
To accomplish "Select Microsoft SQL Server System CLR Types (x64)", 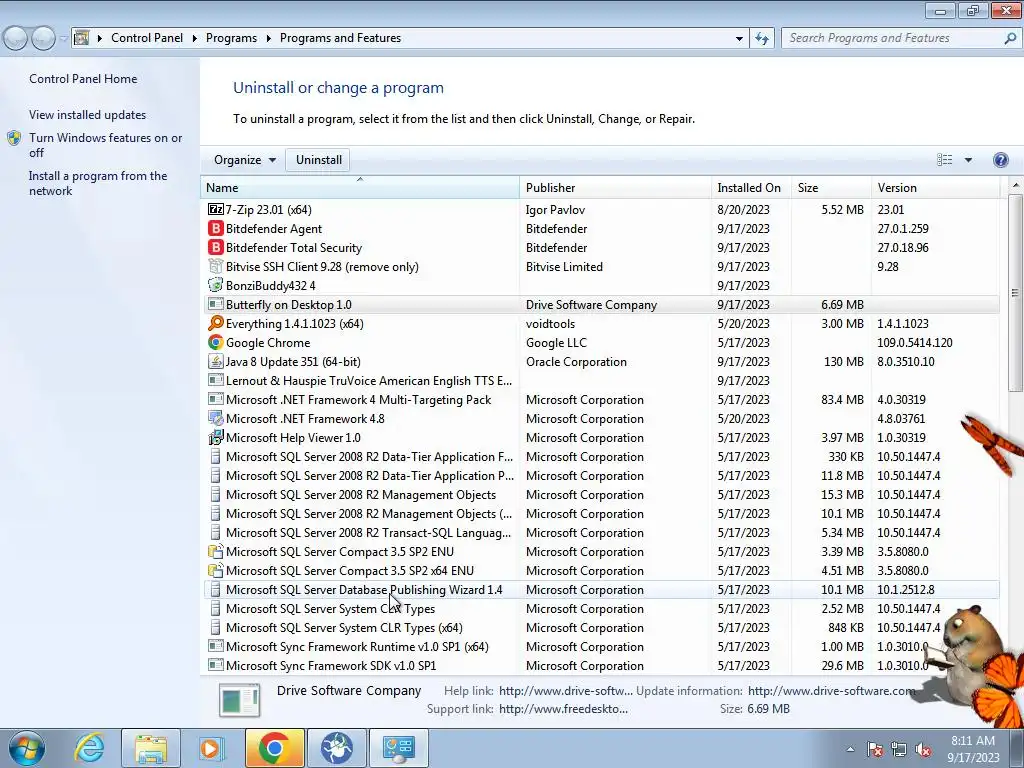I will tap(600, 628).
